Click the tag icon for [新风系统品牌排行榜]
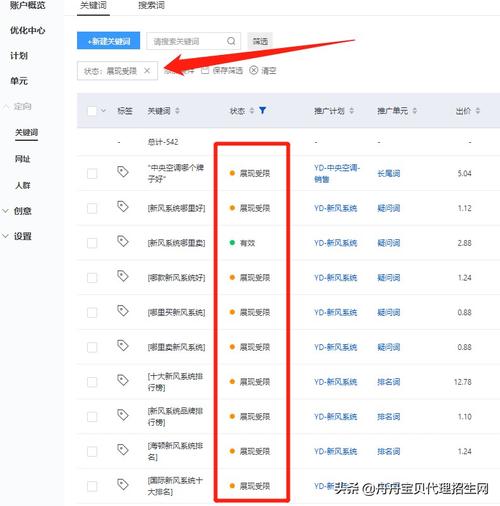The width and height of the screenshot is (500, 506). coord(123,415)
